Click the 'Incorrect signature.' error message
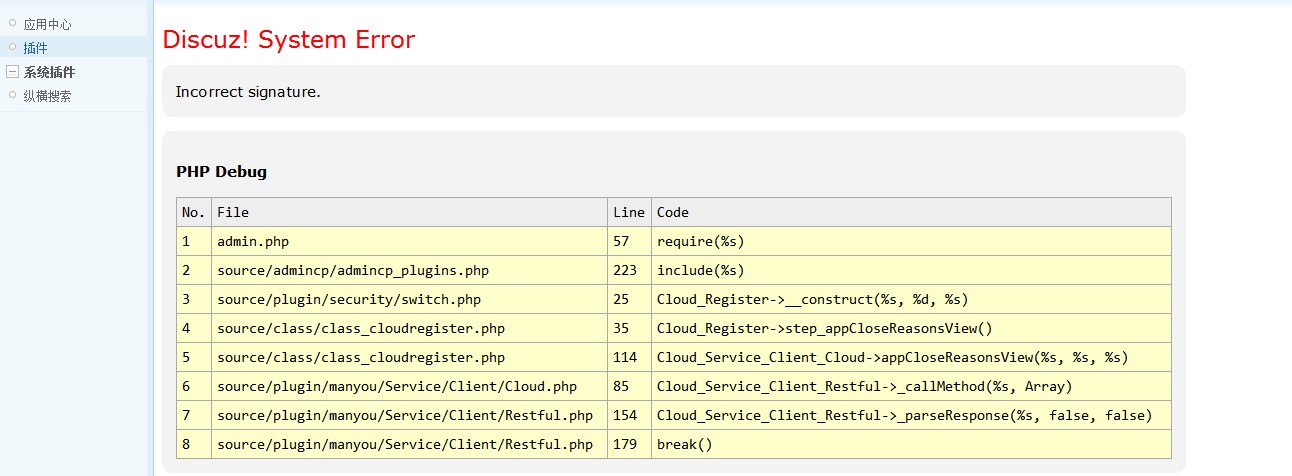Screen dimensions: 1292x476 [x=248, y=92]
